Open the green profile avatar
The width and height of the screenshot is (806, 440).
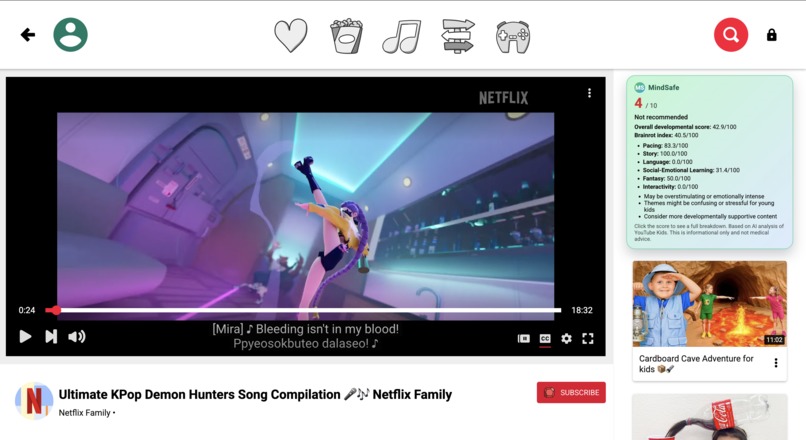tap(70, 35)
